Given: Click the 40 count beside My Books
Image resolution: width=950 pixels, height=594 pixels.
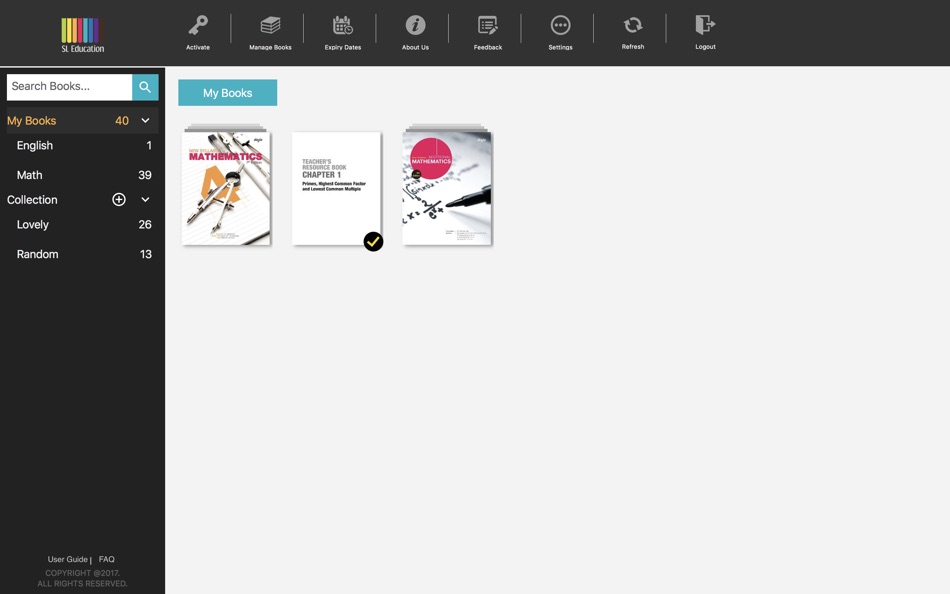Looking at the screenshot, I should pyautogui.click(x=122, y=121).
